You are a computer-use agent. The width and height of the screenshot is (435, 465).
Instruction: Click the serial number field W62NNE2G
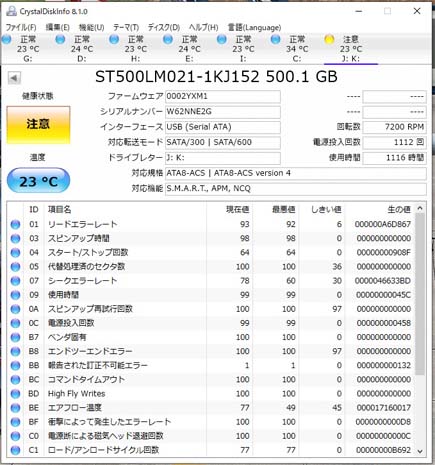pyautogui.click(x=223, y=112)
